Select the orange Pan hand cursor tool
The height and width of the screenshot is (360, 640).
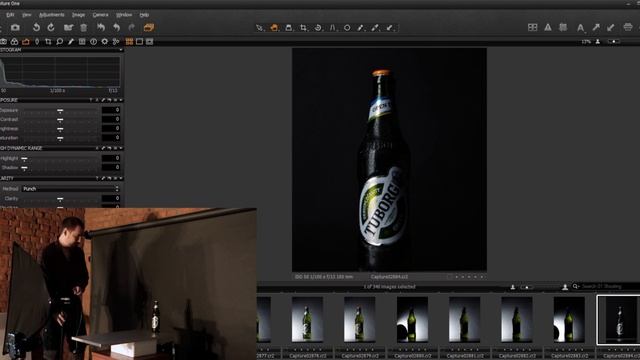(x=274, y=28)
